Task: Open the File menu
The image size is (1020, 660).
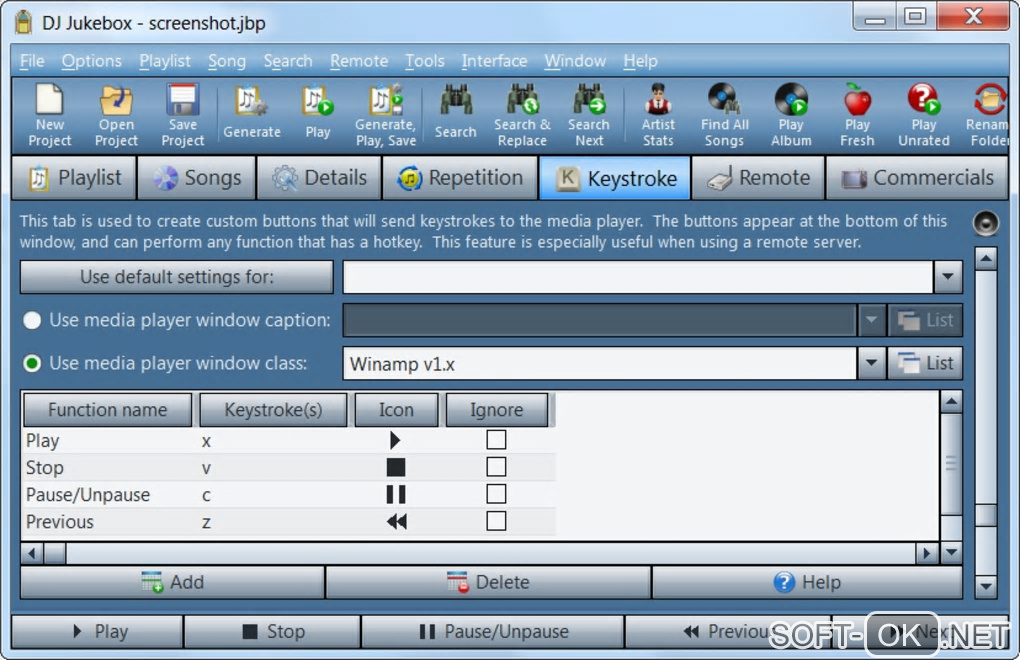Action: coord(32,60)
